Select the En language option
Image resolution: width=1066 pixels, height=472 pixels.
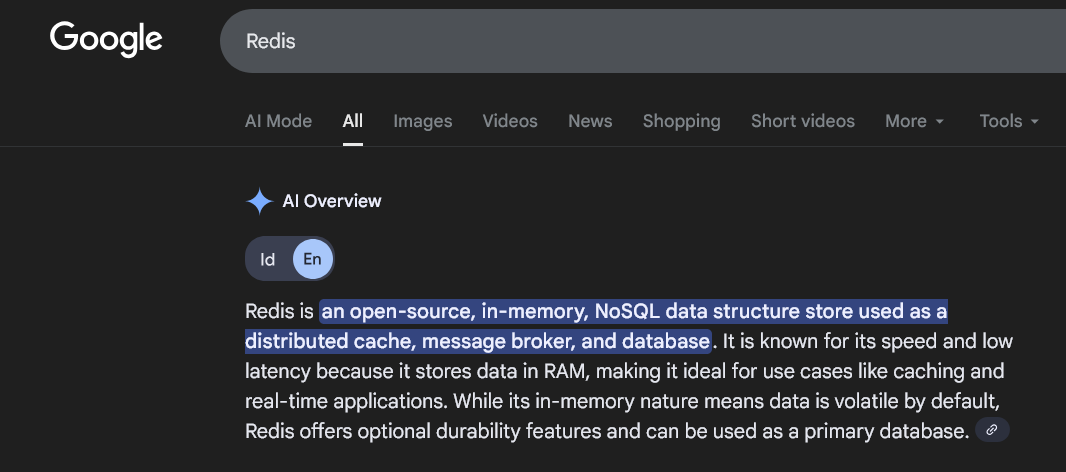tap(313, 259)
